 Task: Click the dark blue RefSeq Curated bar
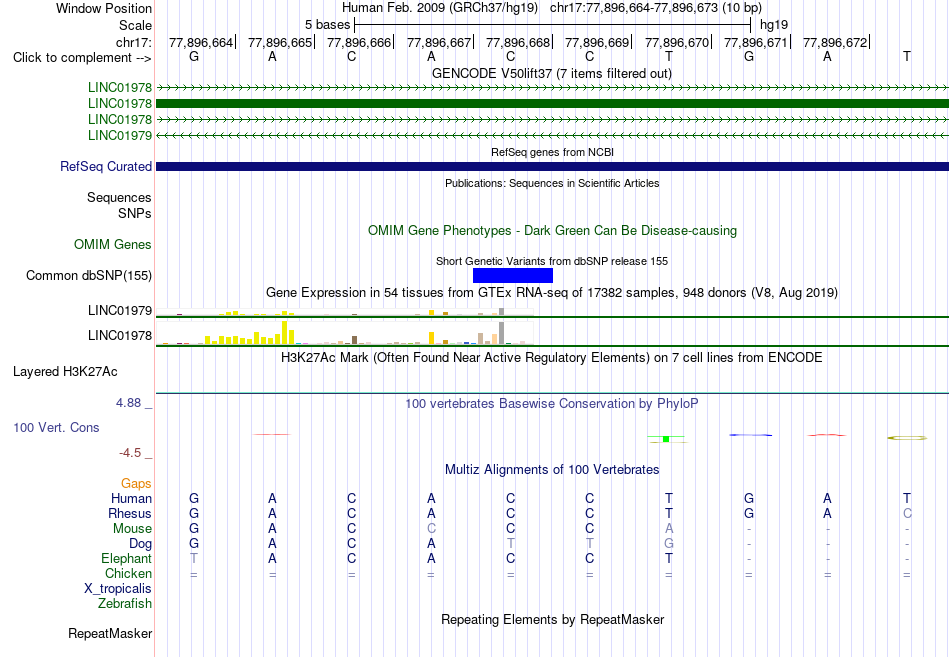point(553,166)
